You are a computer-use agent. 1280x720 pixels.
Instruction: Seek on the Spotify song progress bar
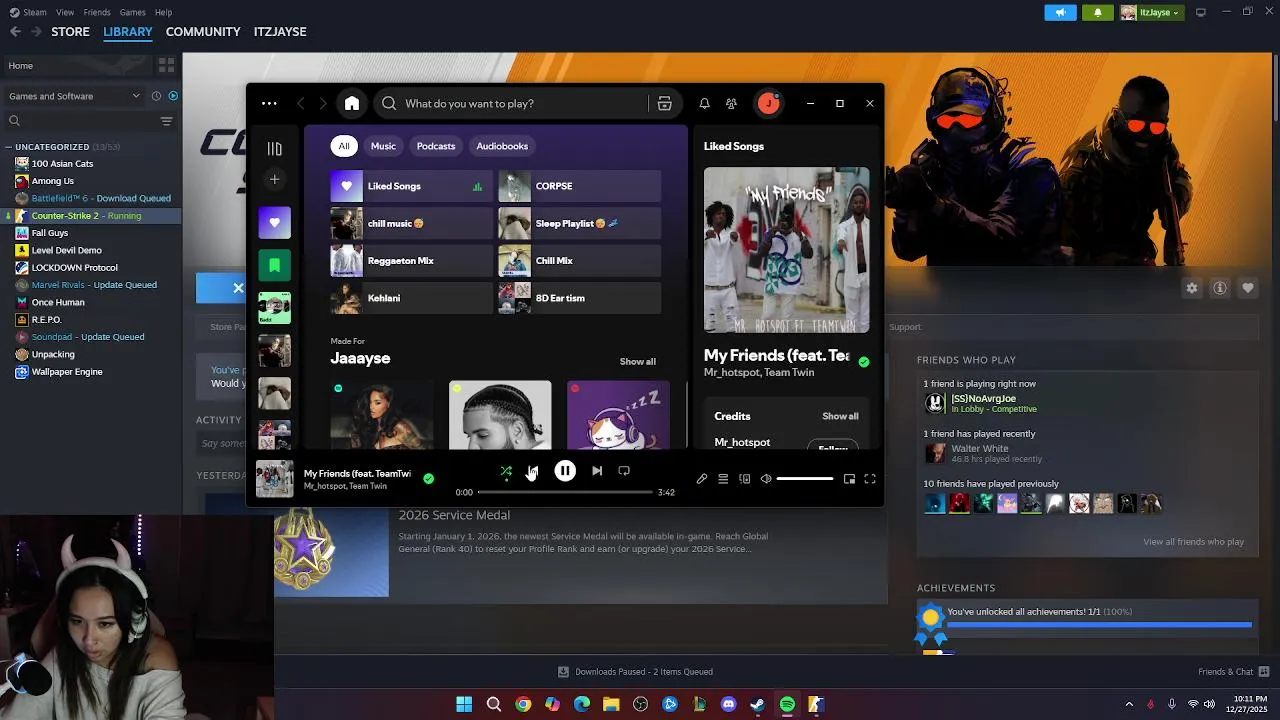[565, 492]
